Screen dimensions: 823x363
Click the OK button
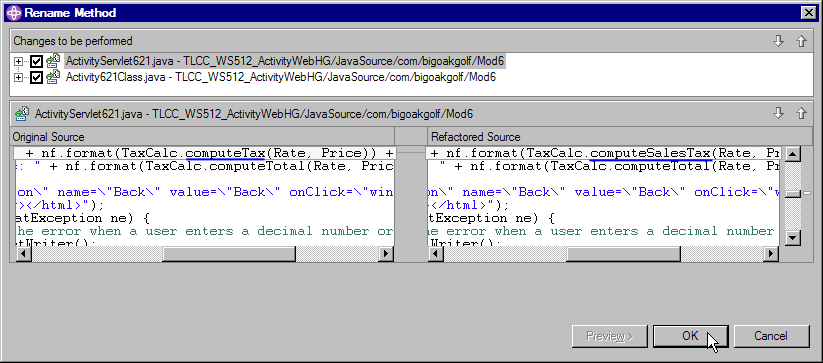coord(690,336)
